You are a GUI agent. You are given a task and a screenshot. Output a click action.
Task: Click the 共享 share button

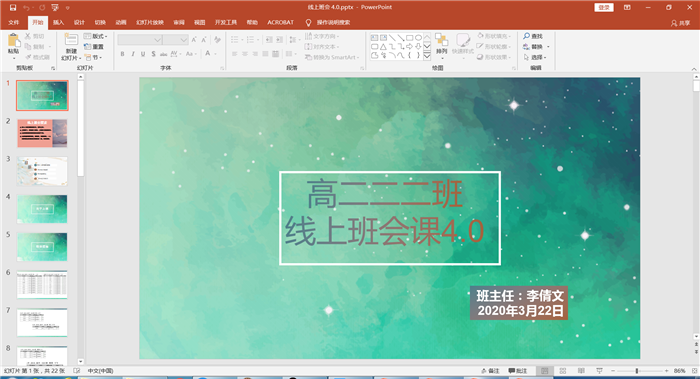(681, 23)
